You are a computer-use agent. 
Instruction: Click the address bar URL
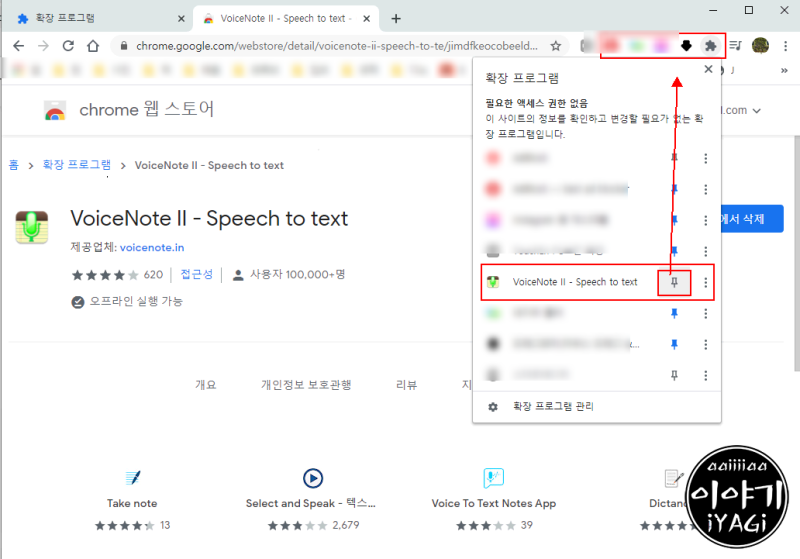(x=337, y=46)
